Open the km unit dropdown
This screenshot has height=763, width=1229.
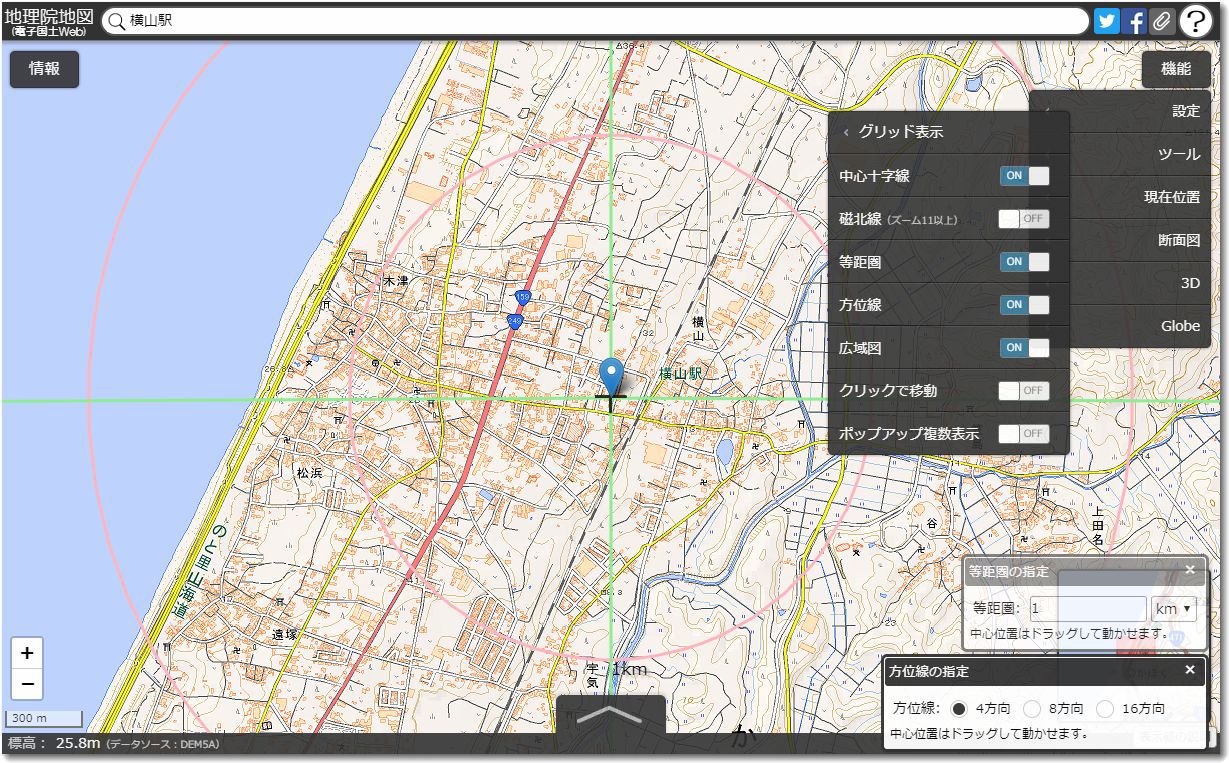(x=1173, y=608)
